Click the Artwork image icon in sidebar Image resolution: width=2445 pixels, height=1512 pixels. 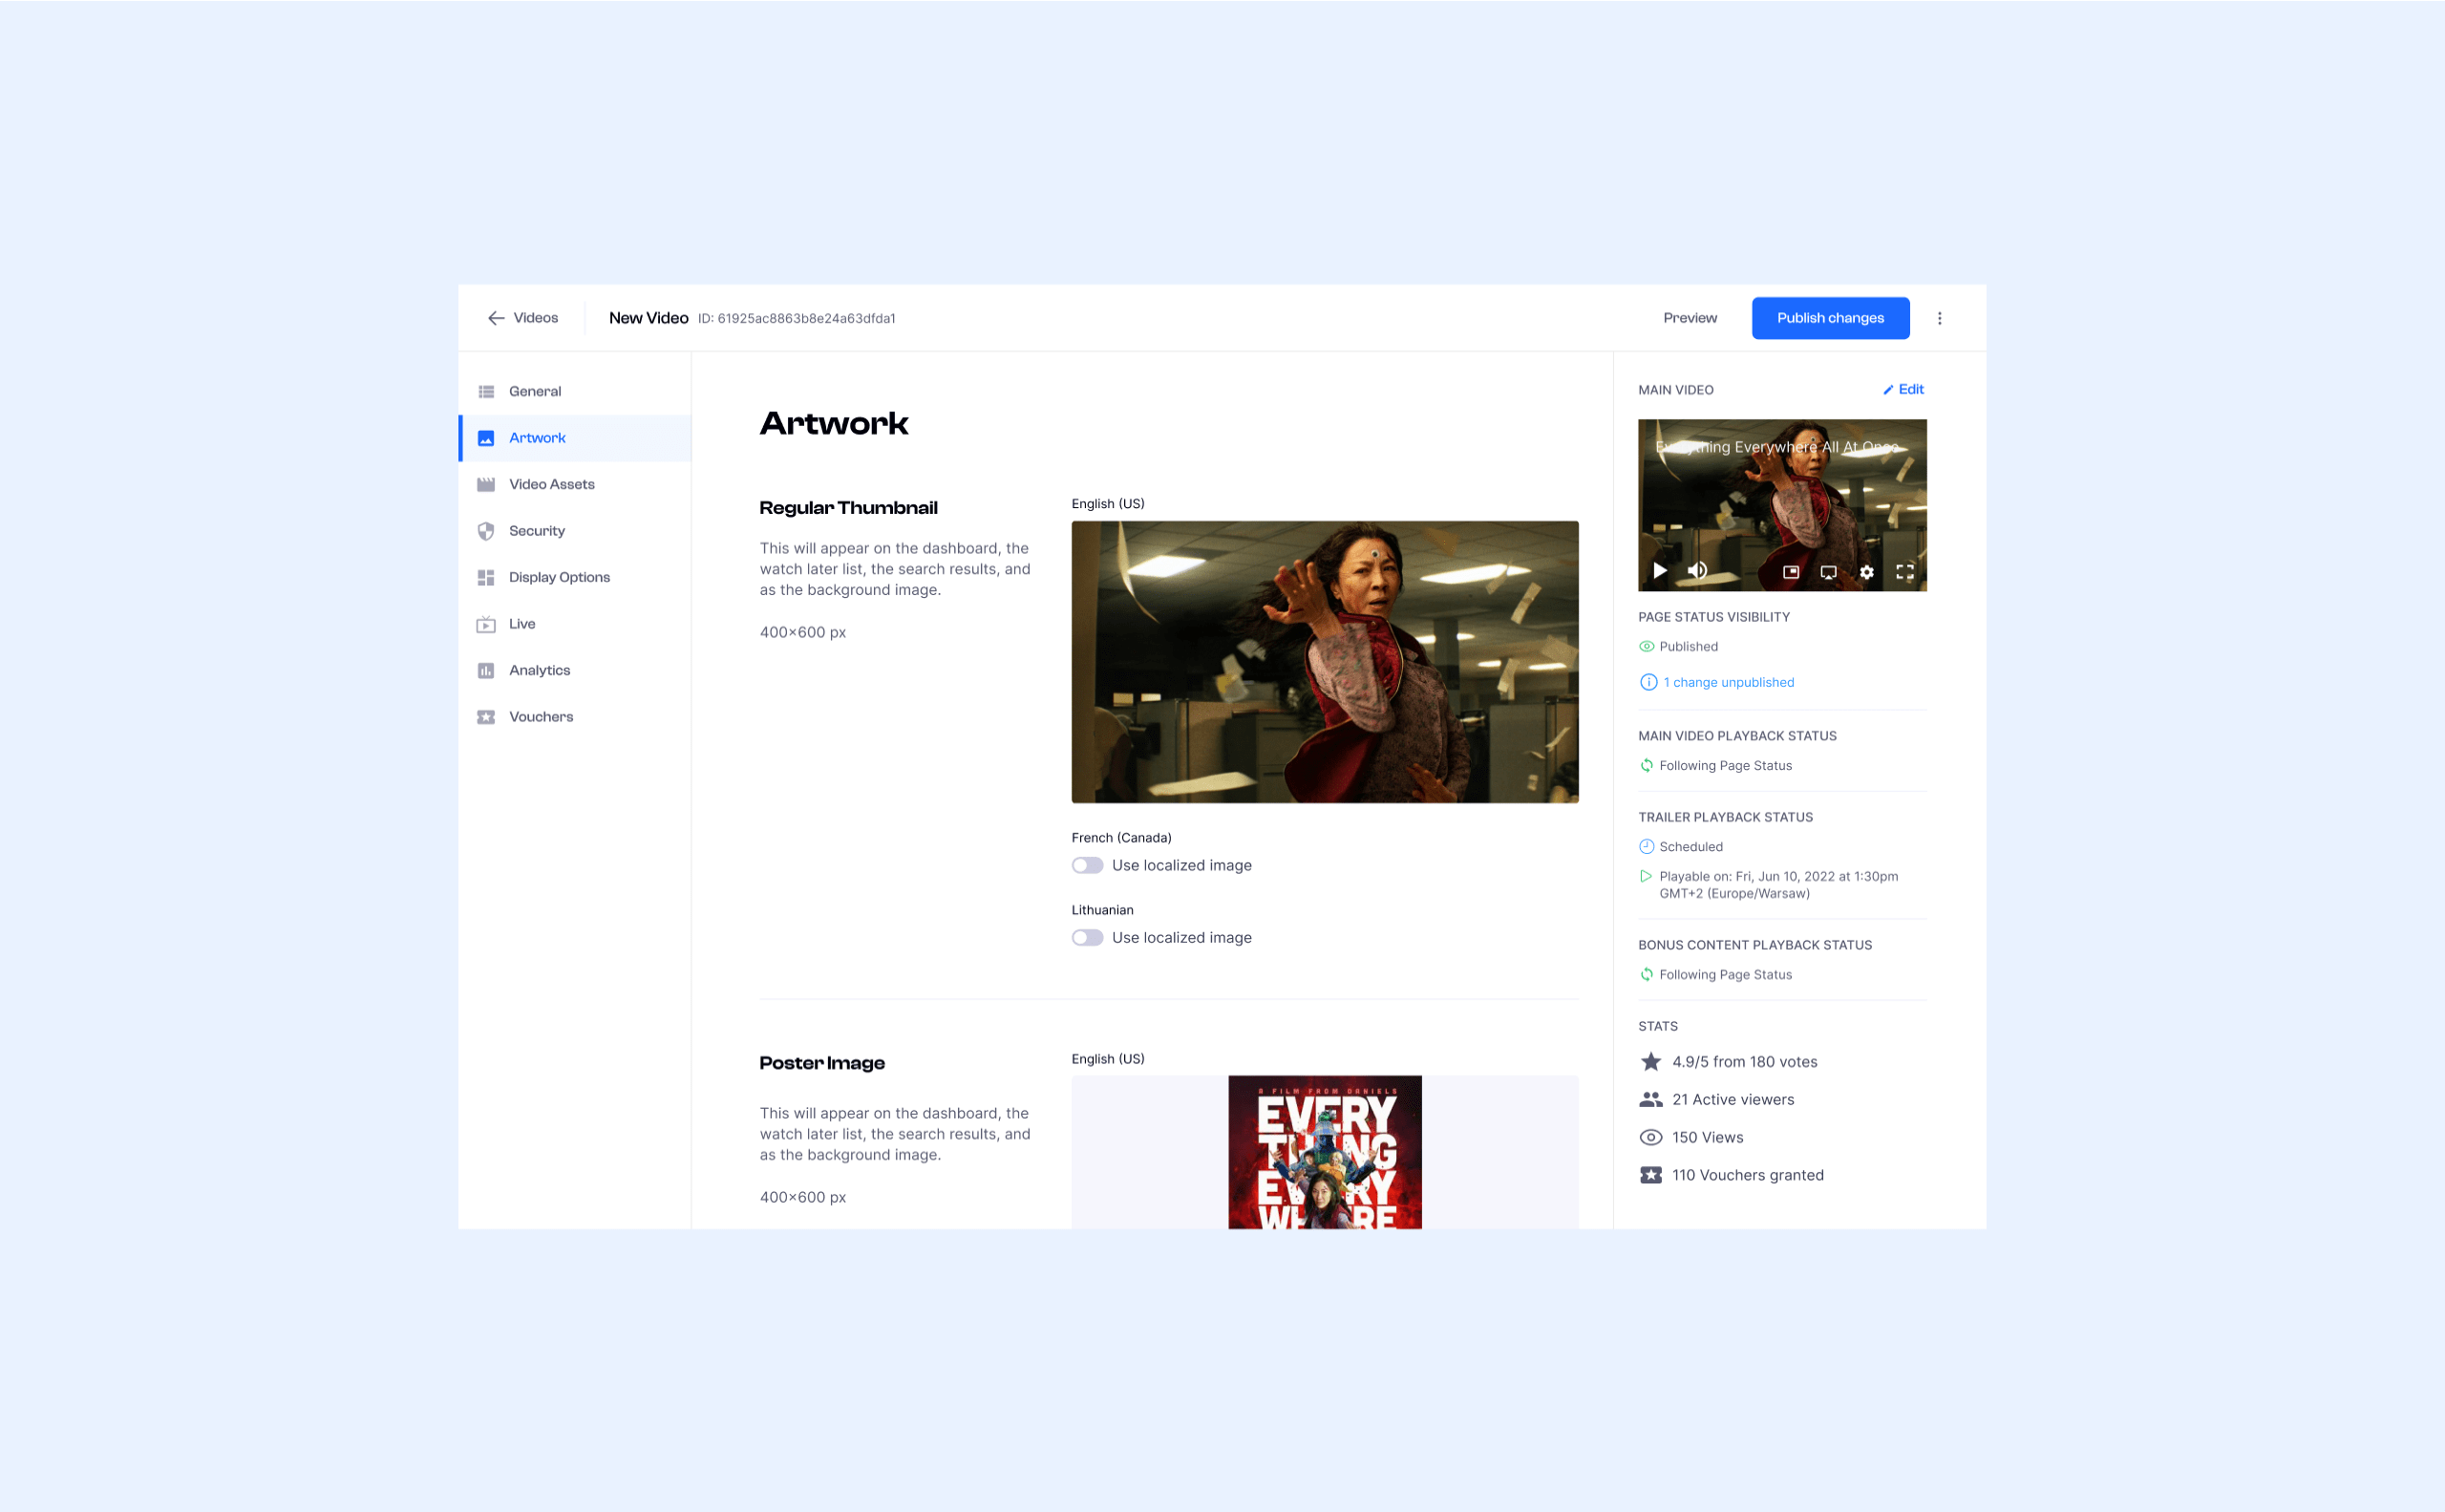(x=486, y=438)
